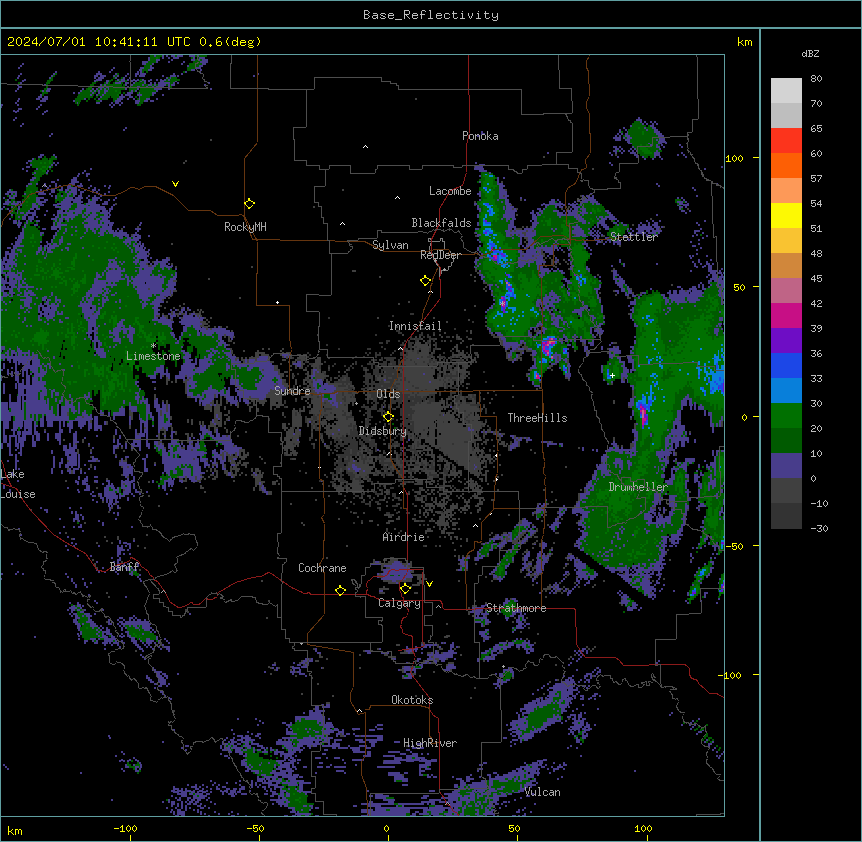
Task: Click the Sundre town label
Action: pyautogui.click(x=292, y=391)
